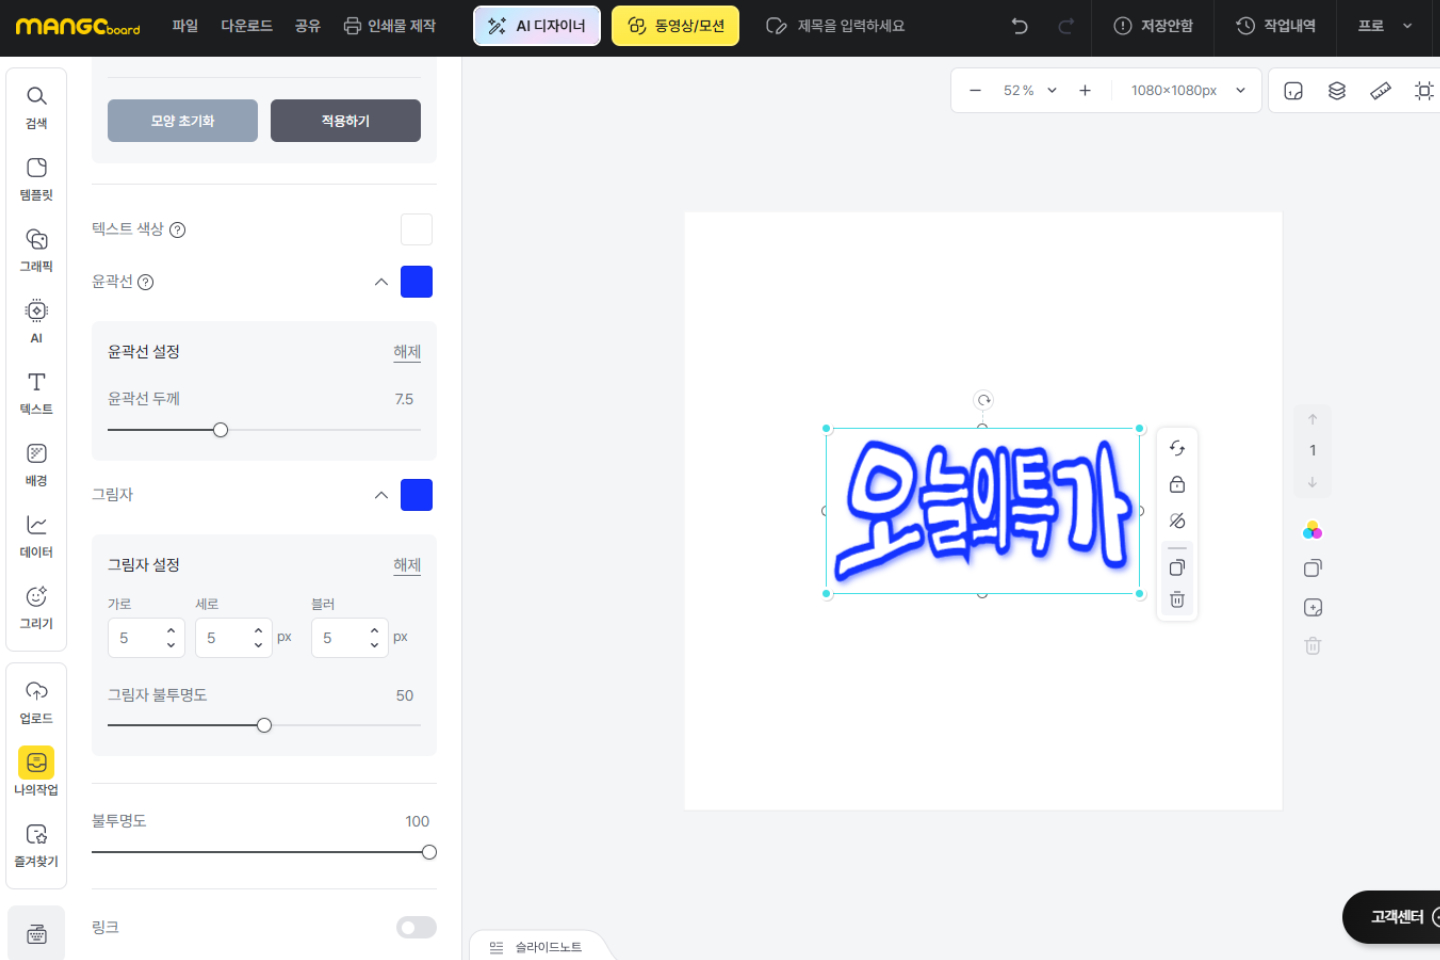Click the lock icon beside selected text
Screen dimensions: 1440x960
(x=1177, y=485)
